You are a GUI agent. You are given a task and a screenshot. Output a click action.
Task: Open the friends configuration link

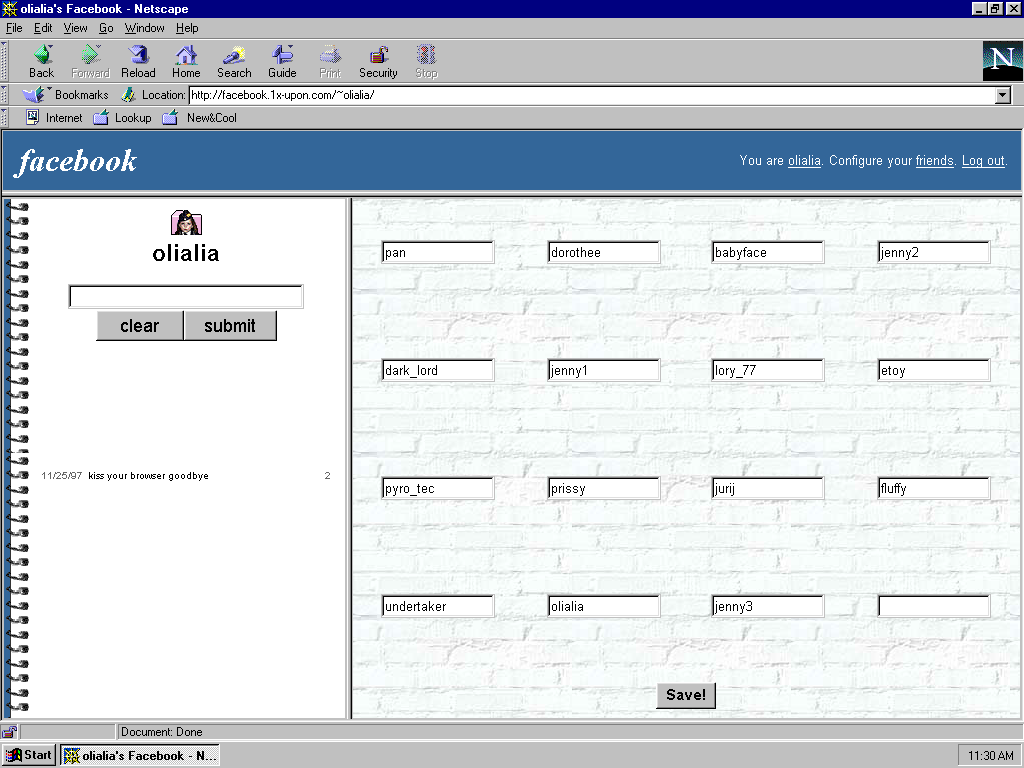(934, 161)
